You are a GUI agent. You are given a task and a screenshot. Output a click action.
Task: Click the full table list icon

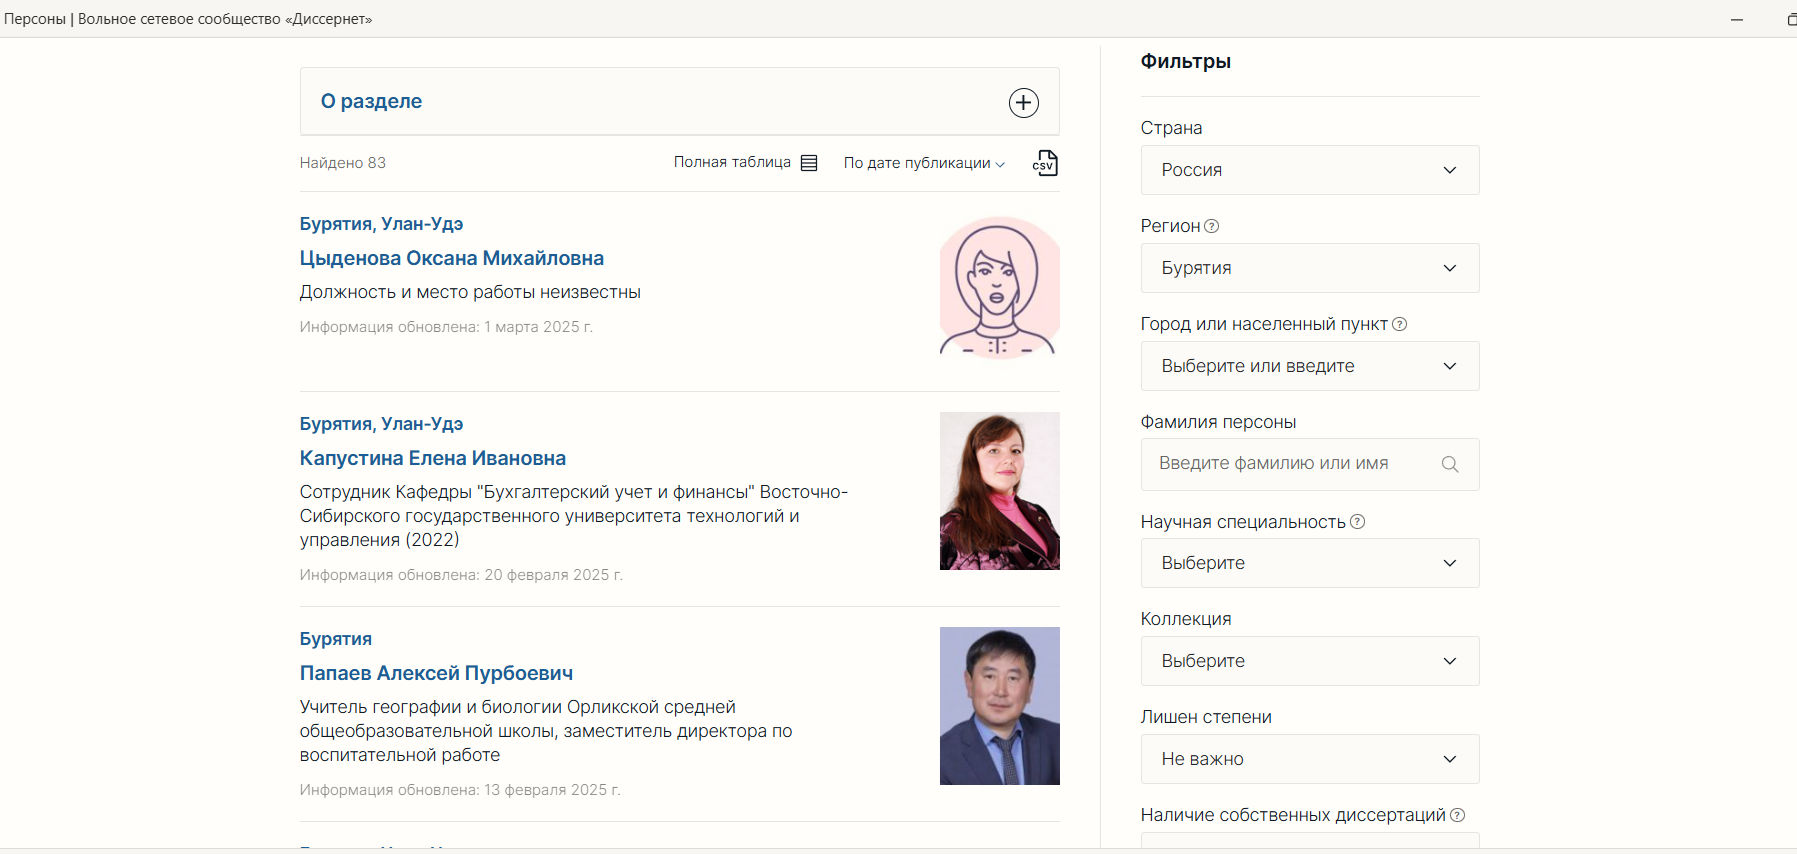pos(809,163)
